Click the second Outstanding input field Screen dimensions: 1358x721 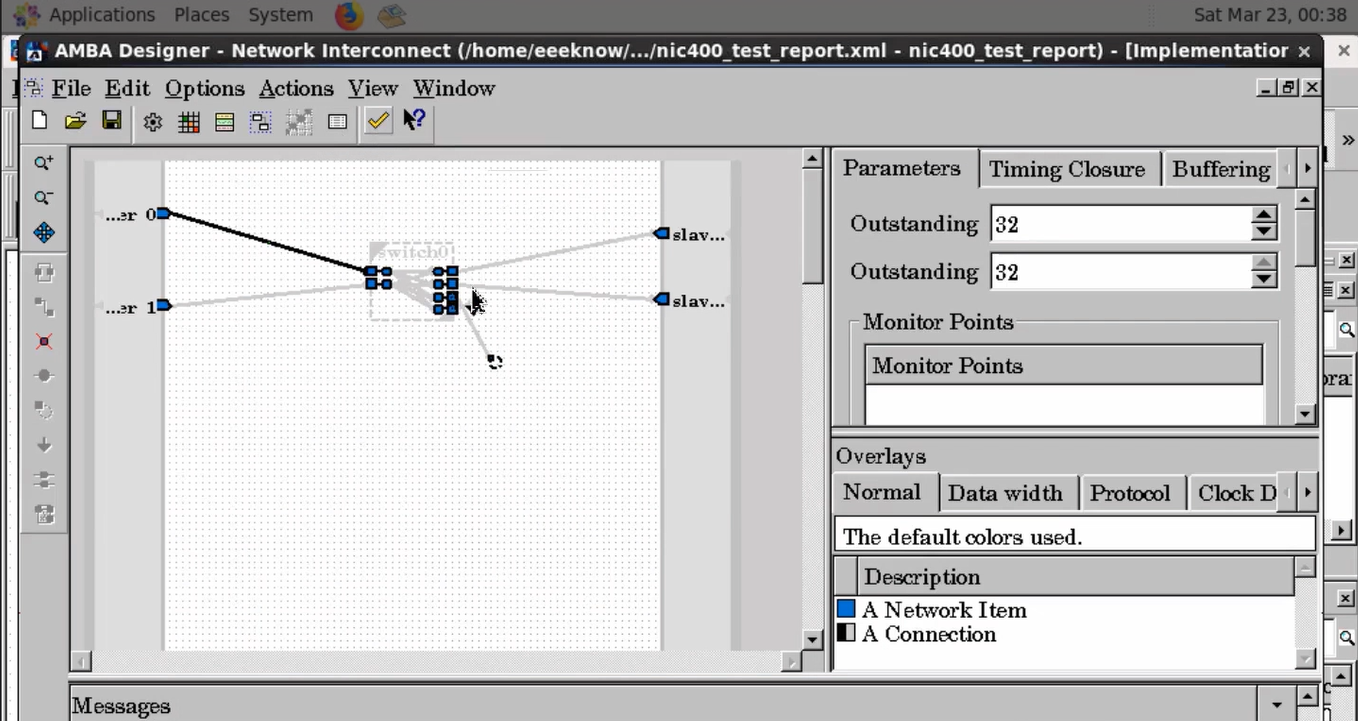(1121, 272)
